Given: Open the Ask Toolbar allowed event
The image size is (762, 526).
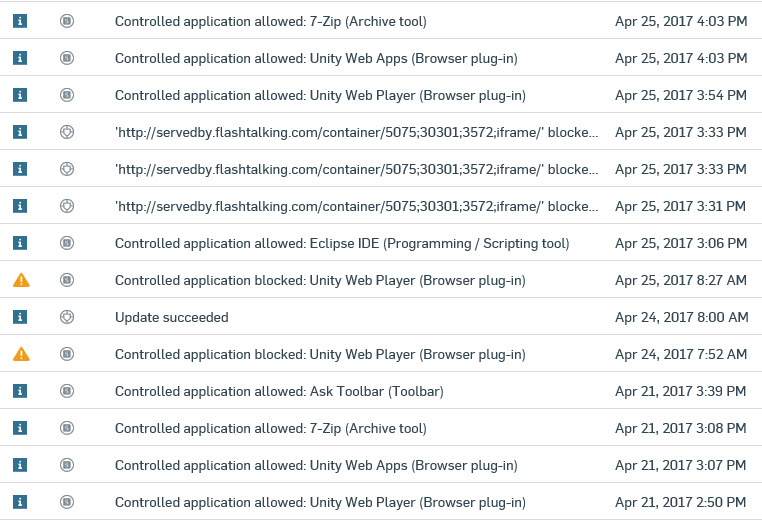Looking at the screenshot, I should pos(279,391).
